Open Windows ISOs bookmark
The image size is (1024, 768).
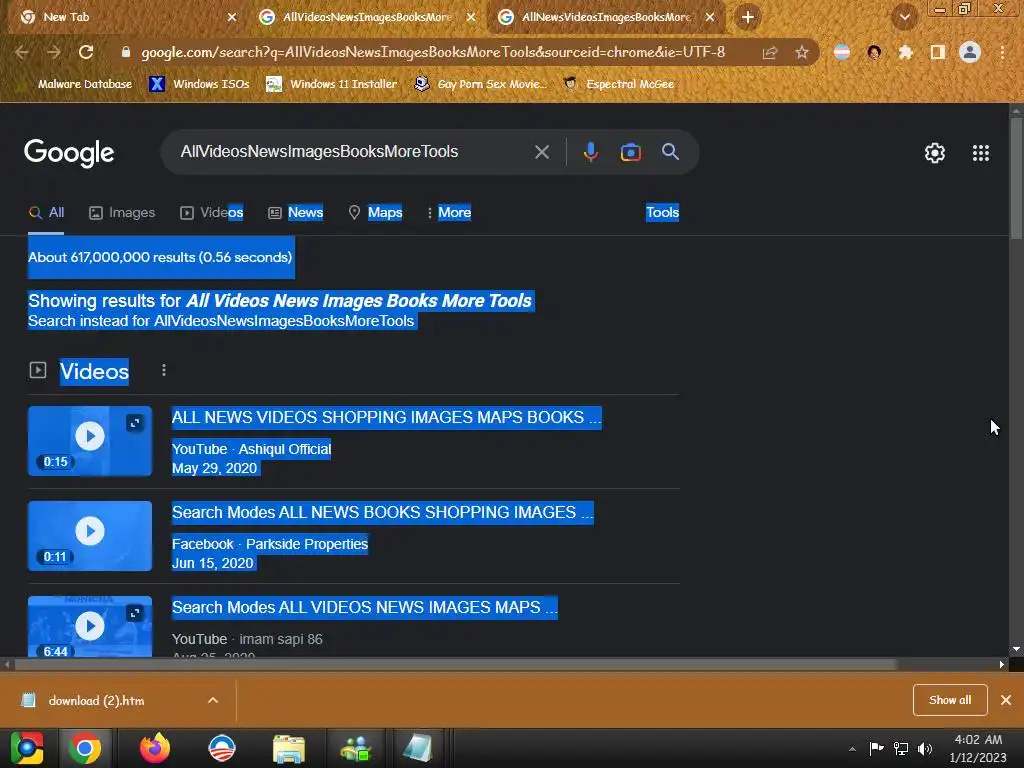pyautogui.click(x=199, y=84)
